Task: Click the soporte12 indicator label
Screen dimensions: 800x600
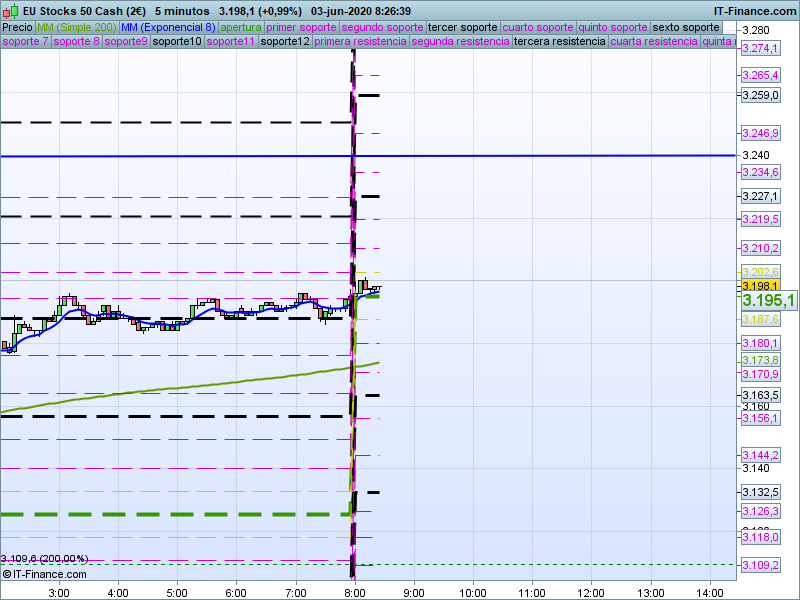Action: coord(285,42)
